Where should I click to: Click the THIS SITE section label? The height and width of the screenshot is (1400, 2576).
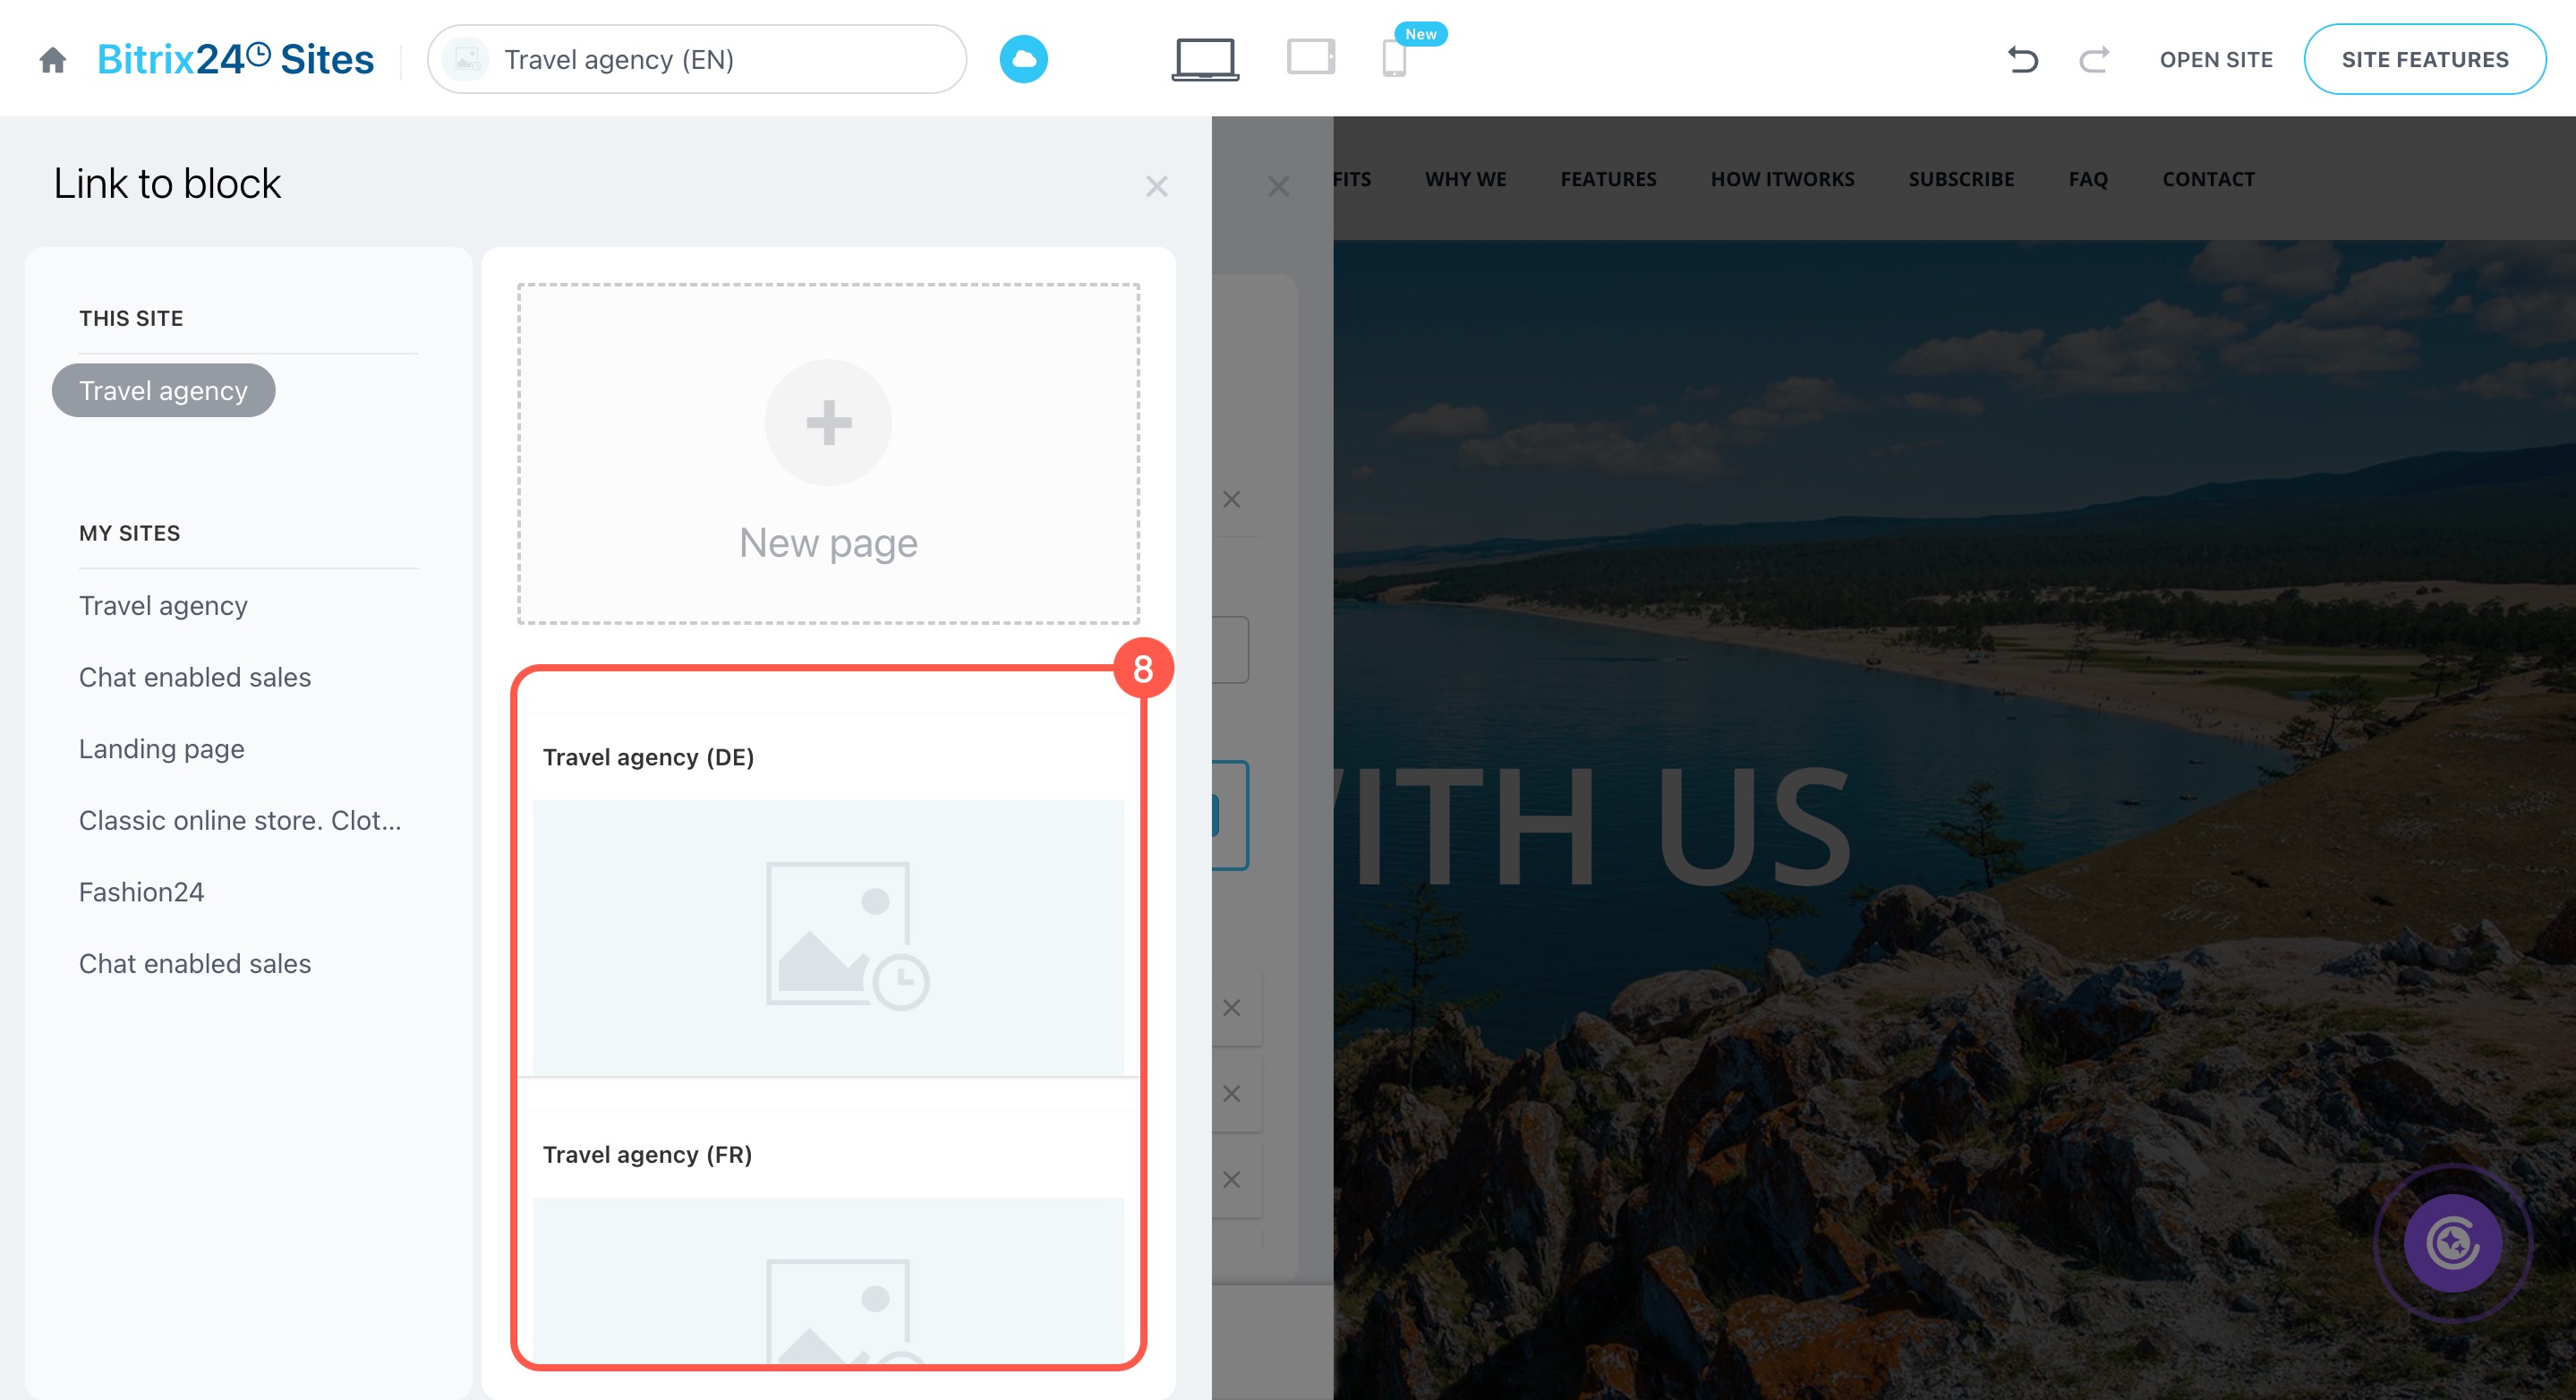pyautogui.click(x=131, y=318)
